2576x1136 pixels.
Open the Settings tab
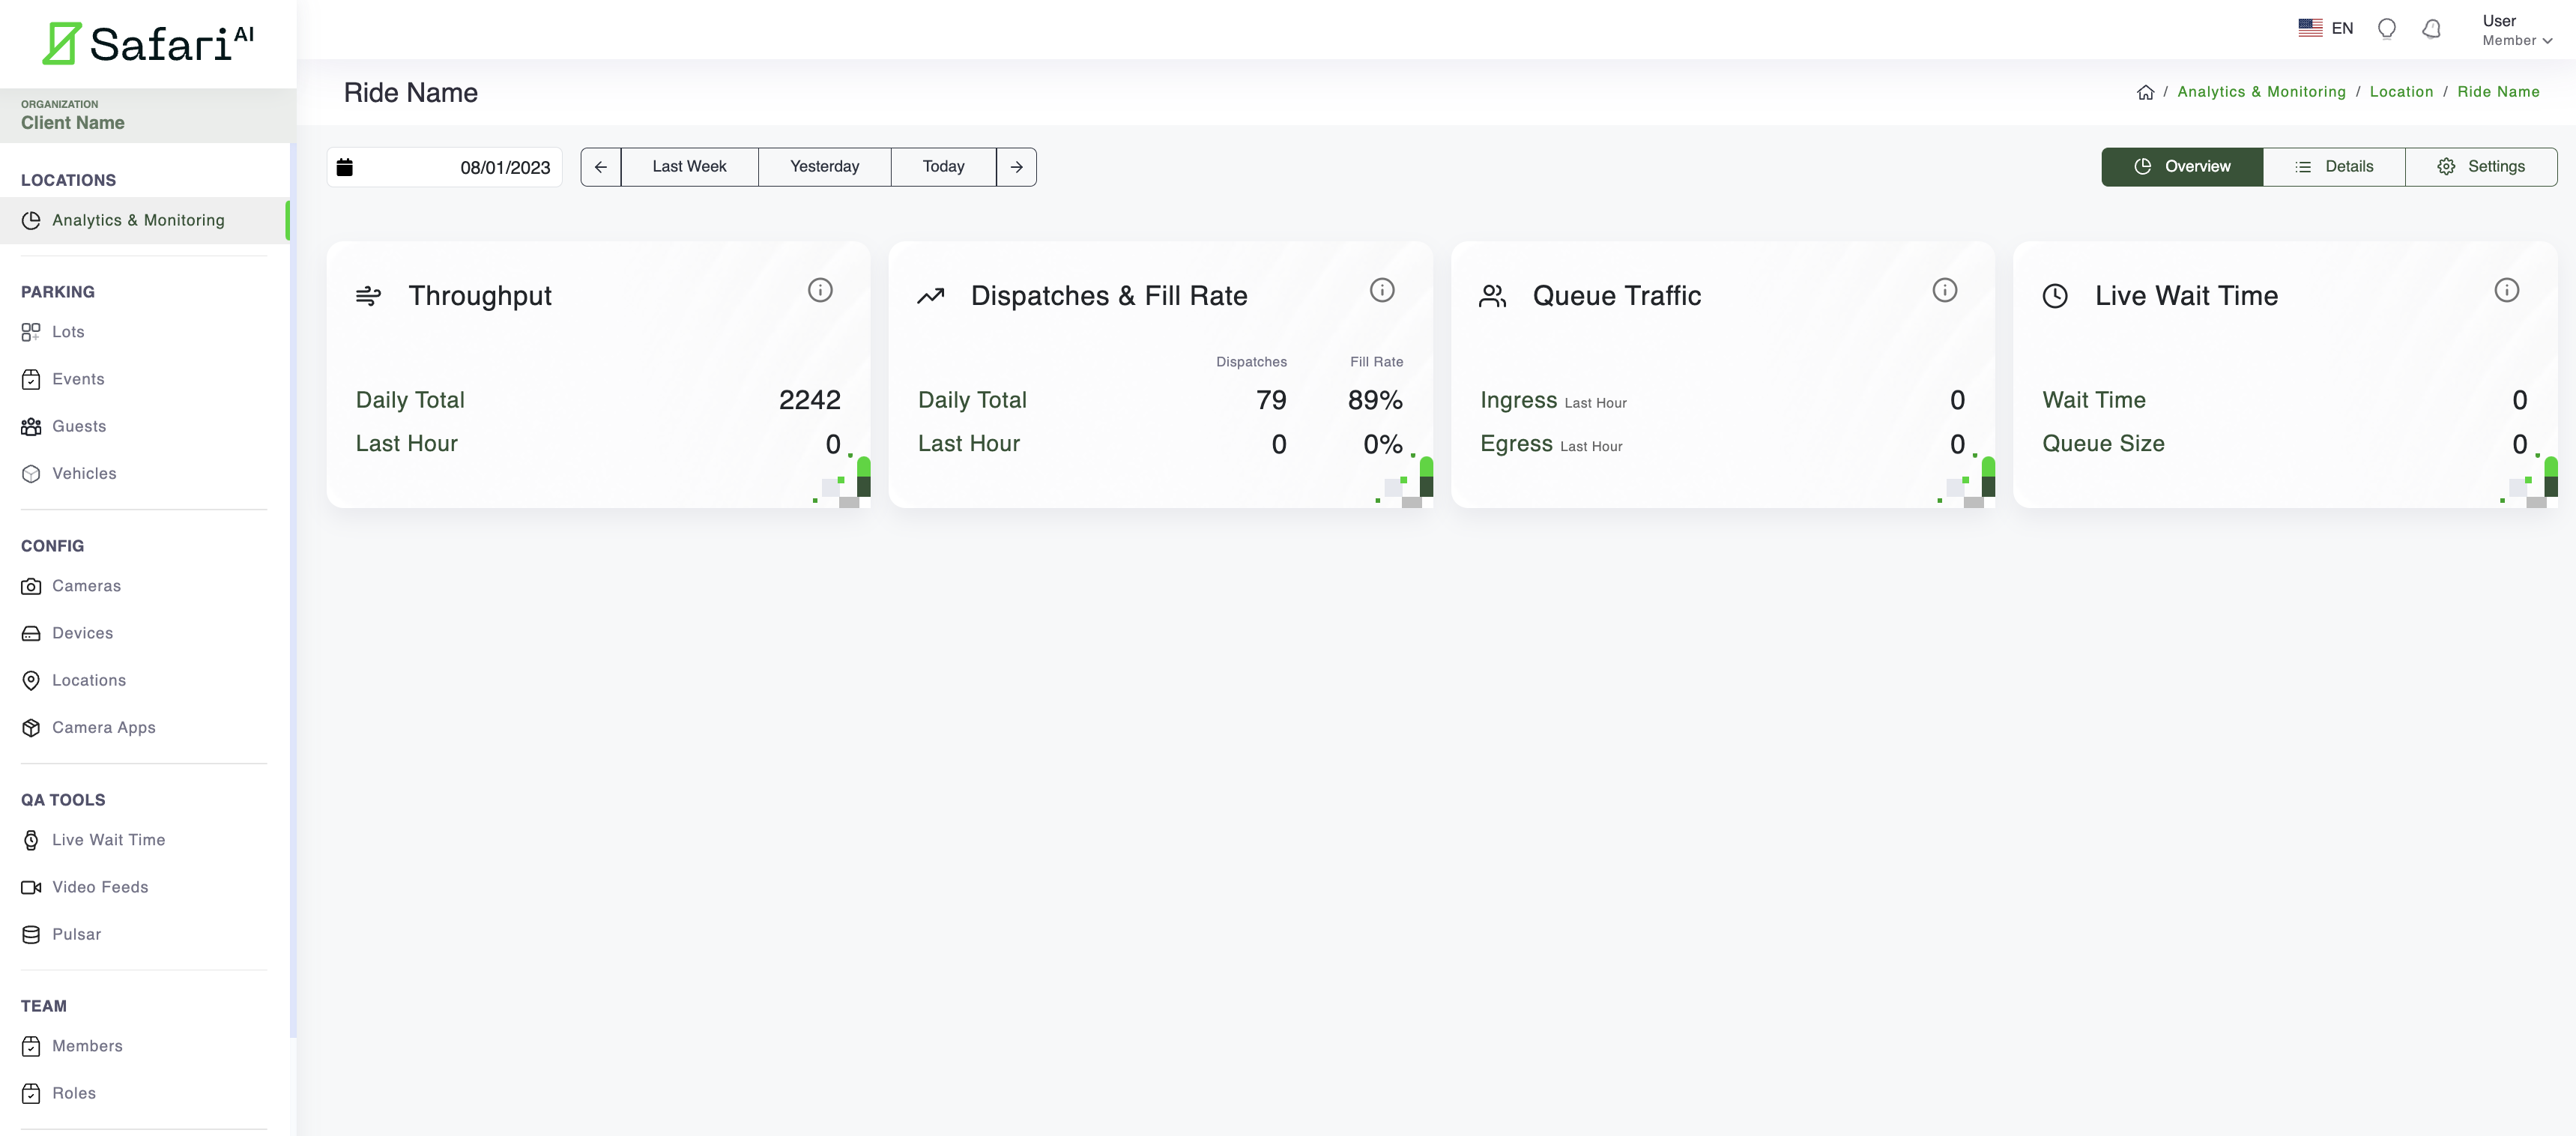coord(2480,167)
